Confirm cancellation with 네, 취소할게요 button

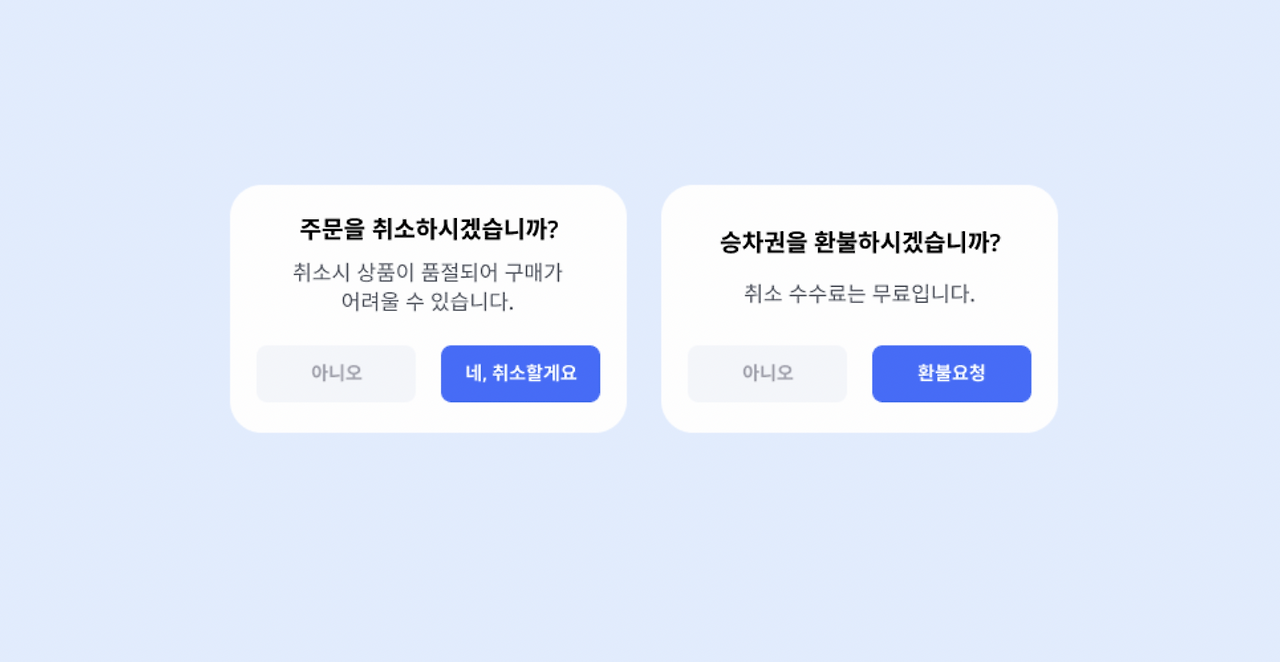tap(520, 374)
